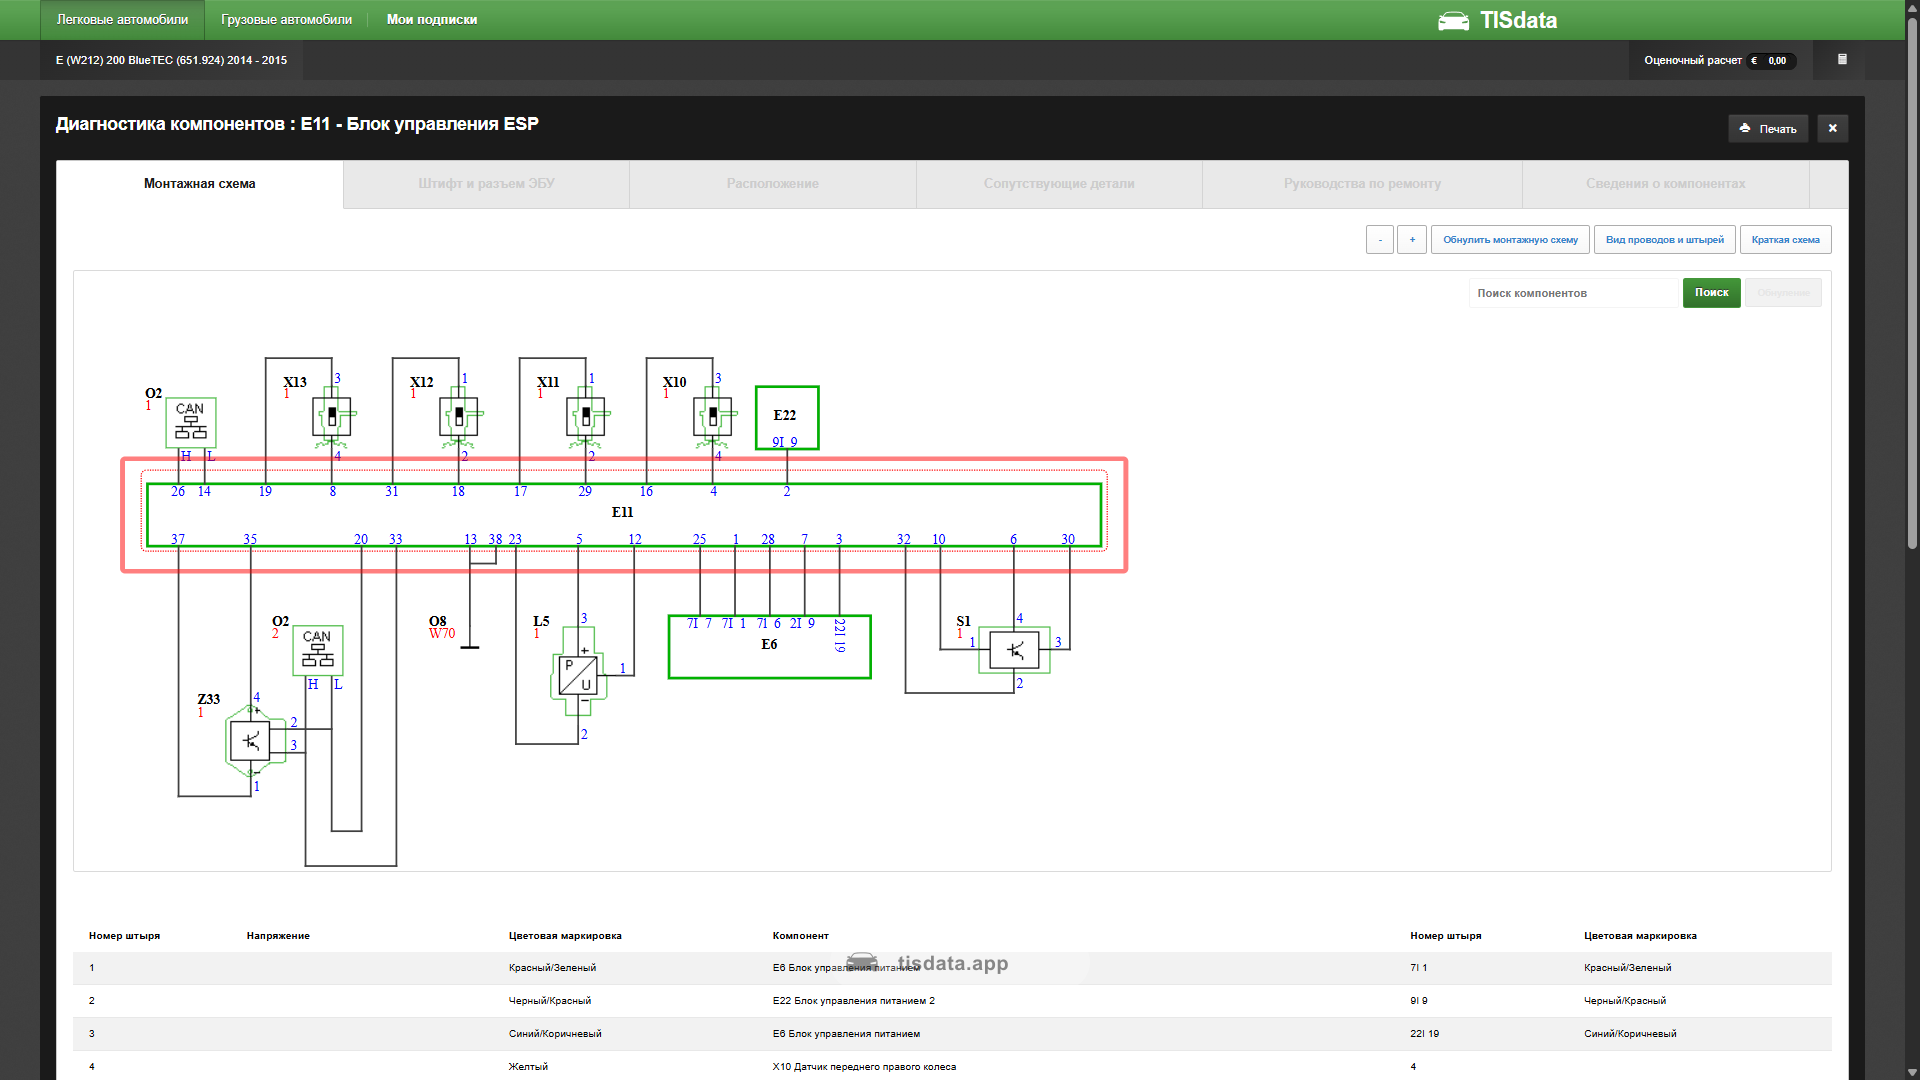Select the X11 wheel sensor symbol
This screenshot has height=1080, width=1920.
(587, 416)
